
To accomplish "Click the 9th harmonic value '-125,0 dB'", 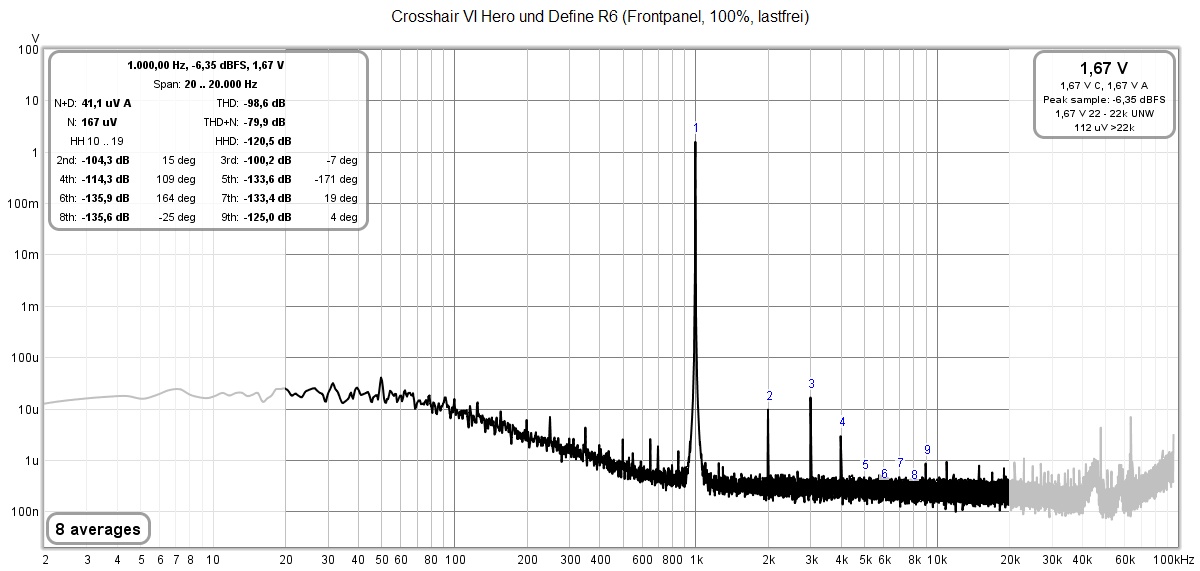I will click(267, 217).
